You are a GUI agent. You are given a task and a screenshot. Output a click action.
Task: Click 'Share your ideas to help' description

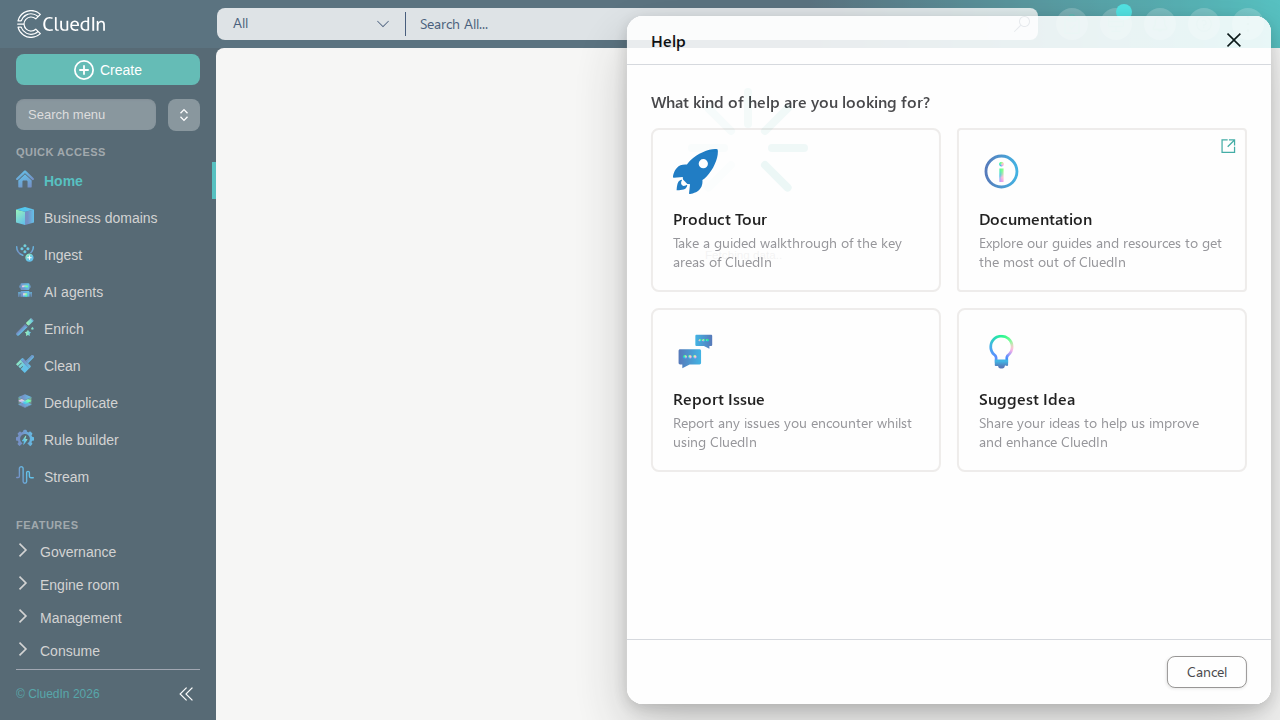pyautogui.click(x=1089, y=433)
